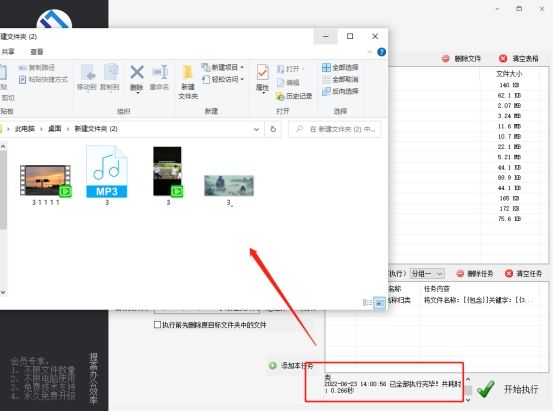
Task: Switch Explorer to details view icon
Action: 367,302
